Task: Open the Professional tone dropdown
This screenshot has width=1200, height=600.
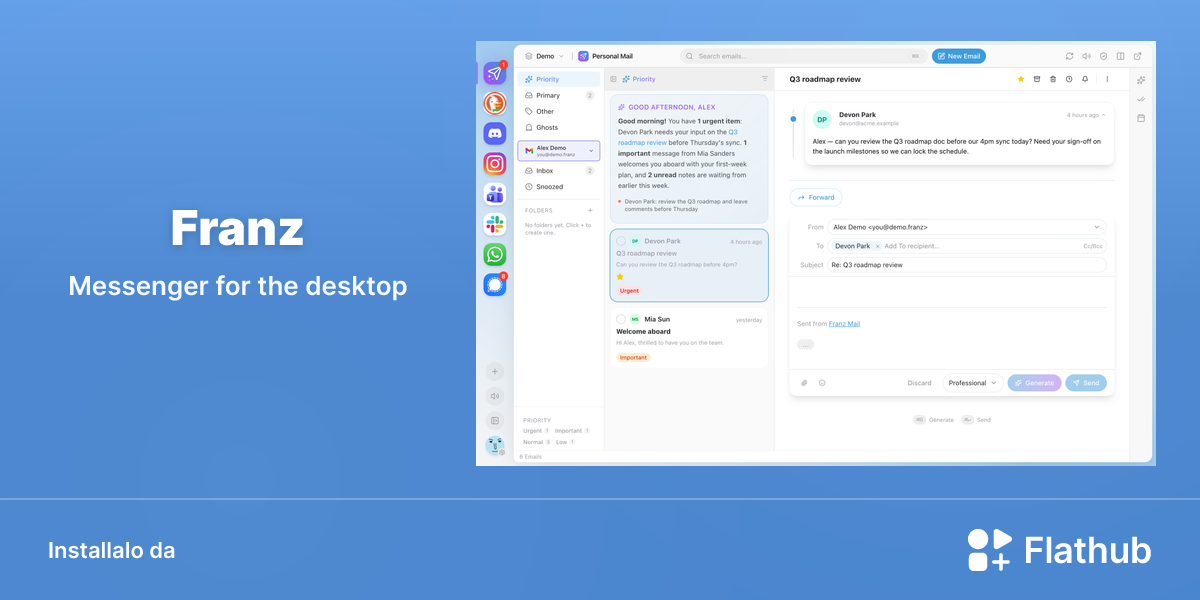Action: (x=973, y=383)
